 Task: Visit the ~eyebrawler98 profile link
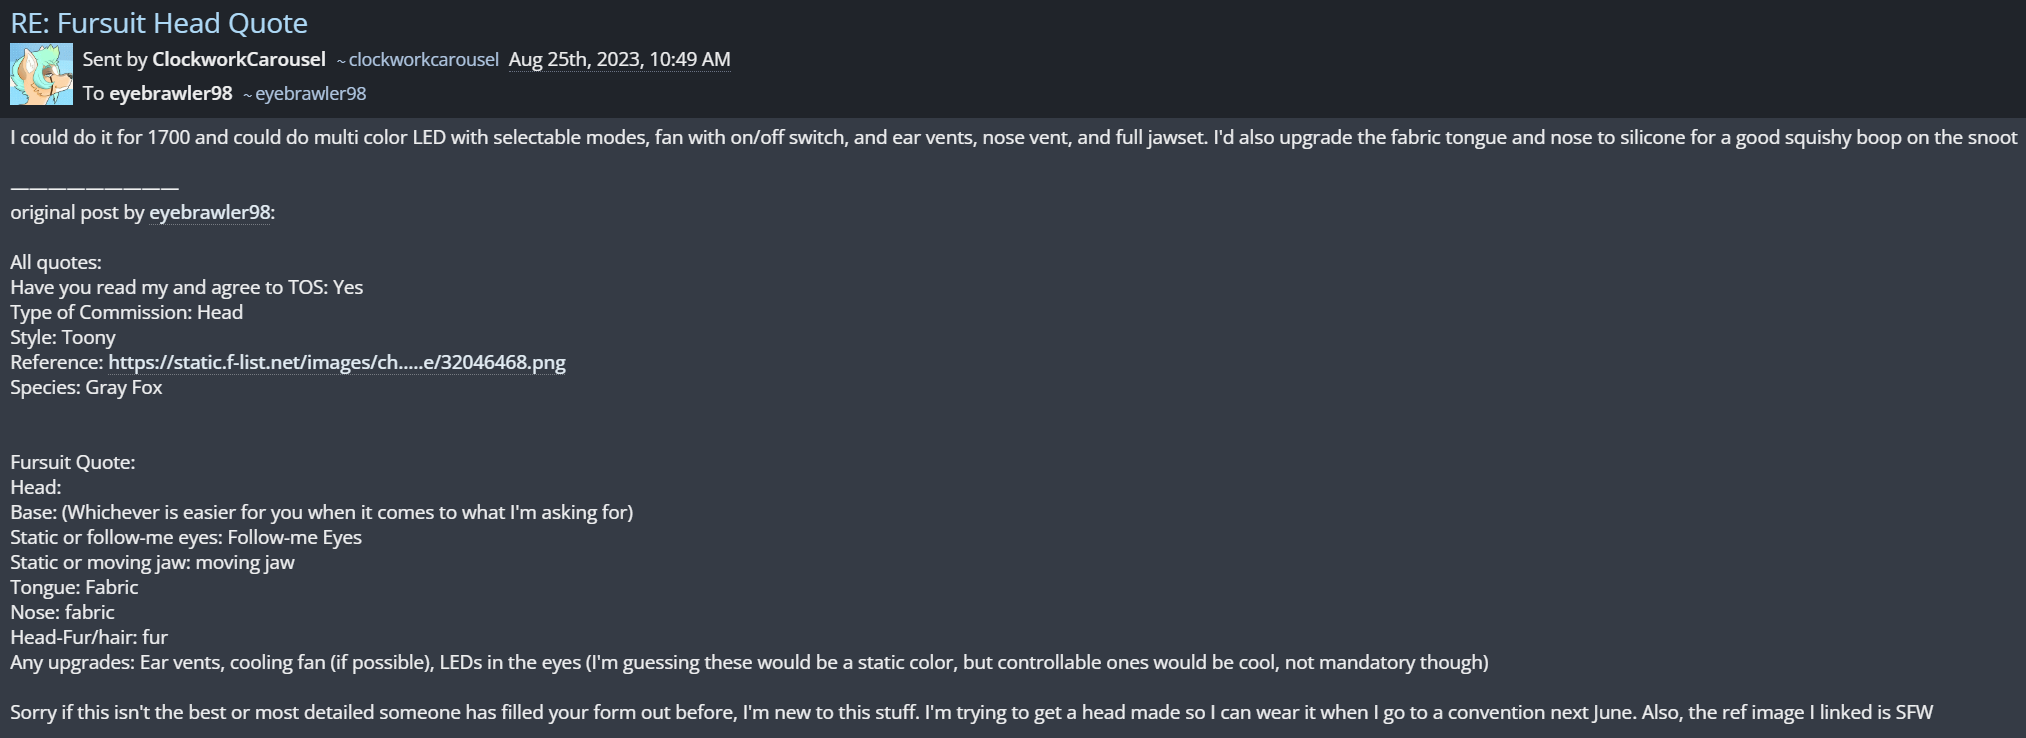(310, 94)
